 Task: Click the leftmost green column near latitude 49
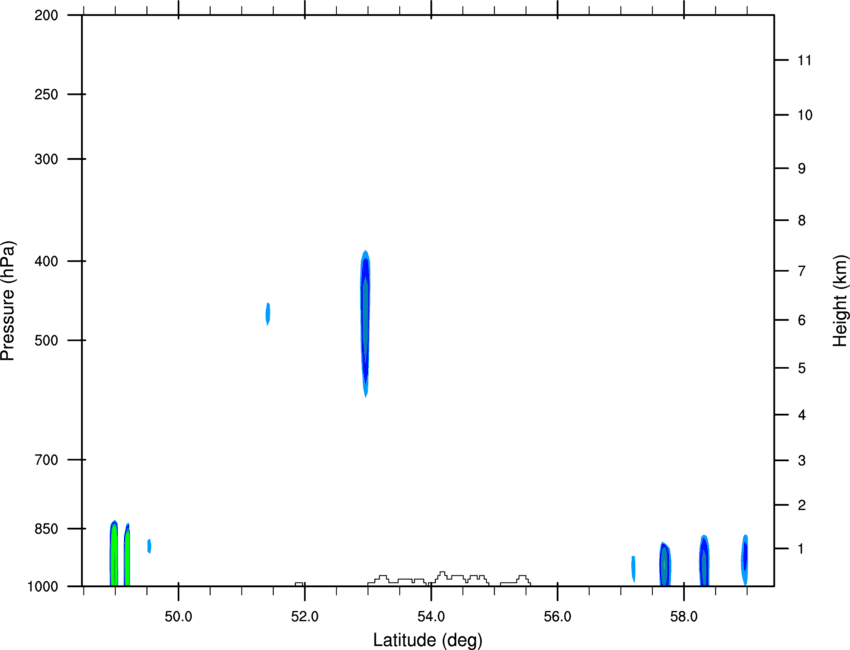coord(114,553)
